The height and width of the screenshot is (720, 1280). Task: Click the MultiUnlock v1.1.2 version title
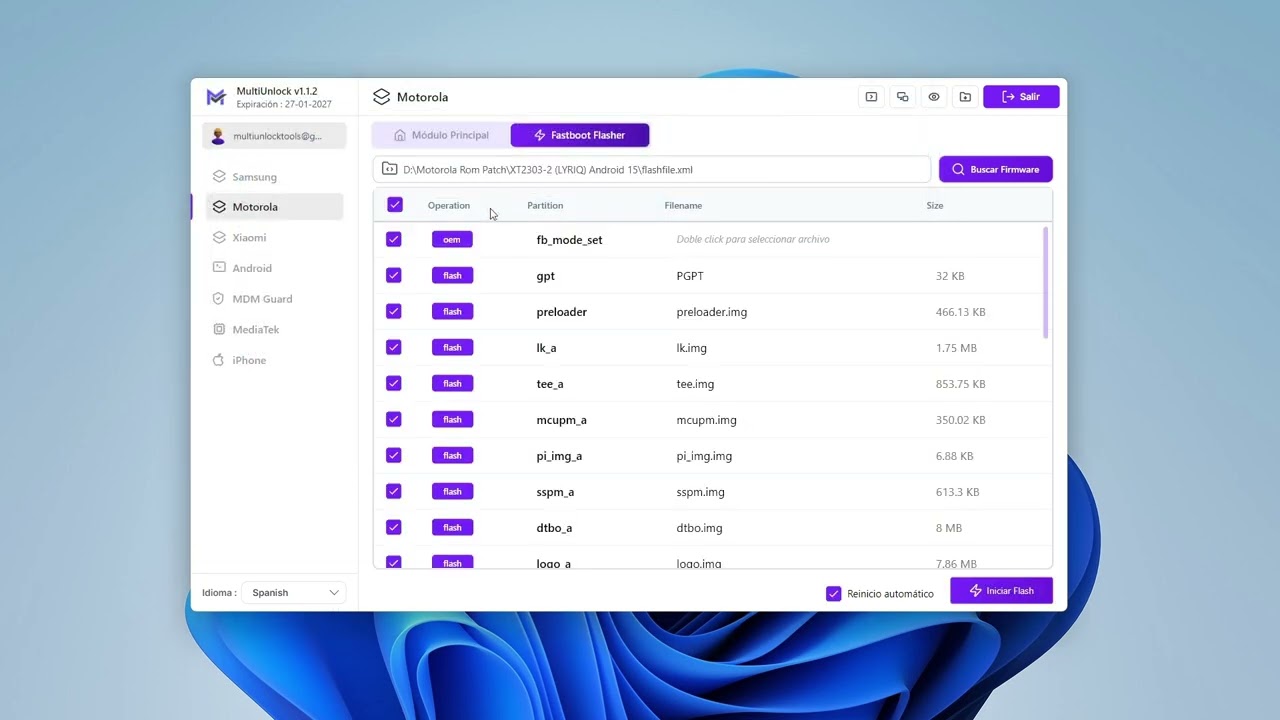[277, 91]
